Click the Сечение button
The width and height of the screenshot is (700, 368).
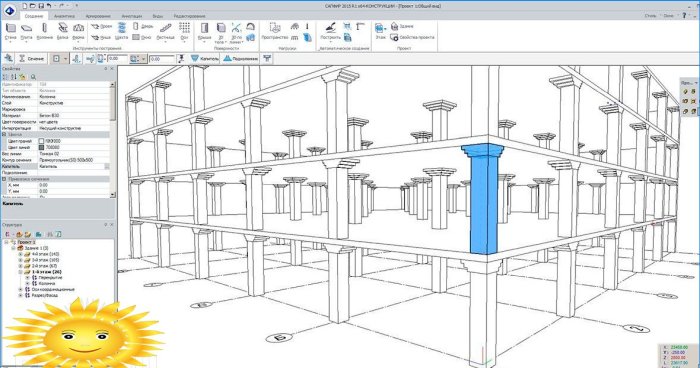point(32,59)
